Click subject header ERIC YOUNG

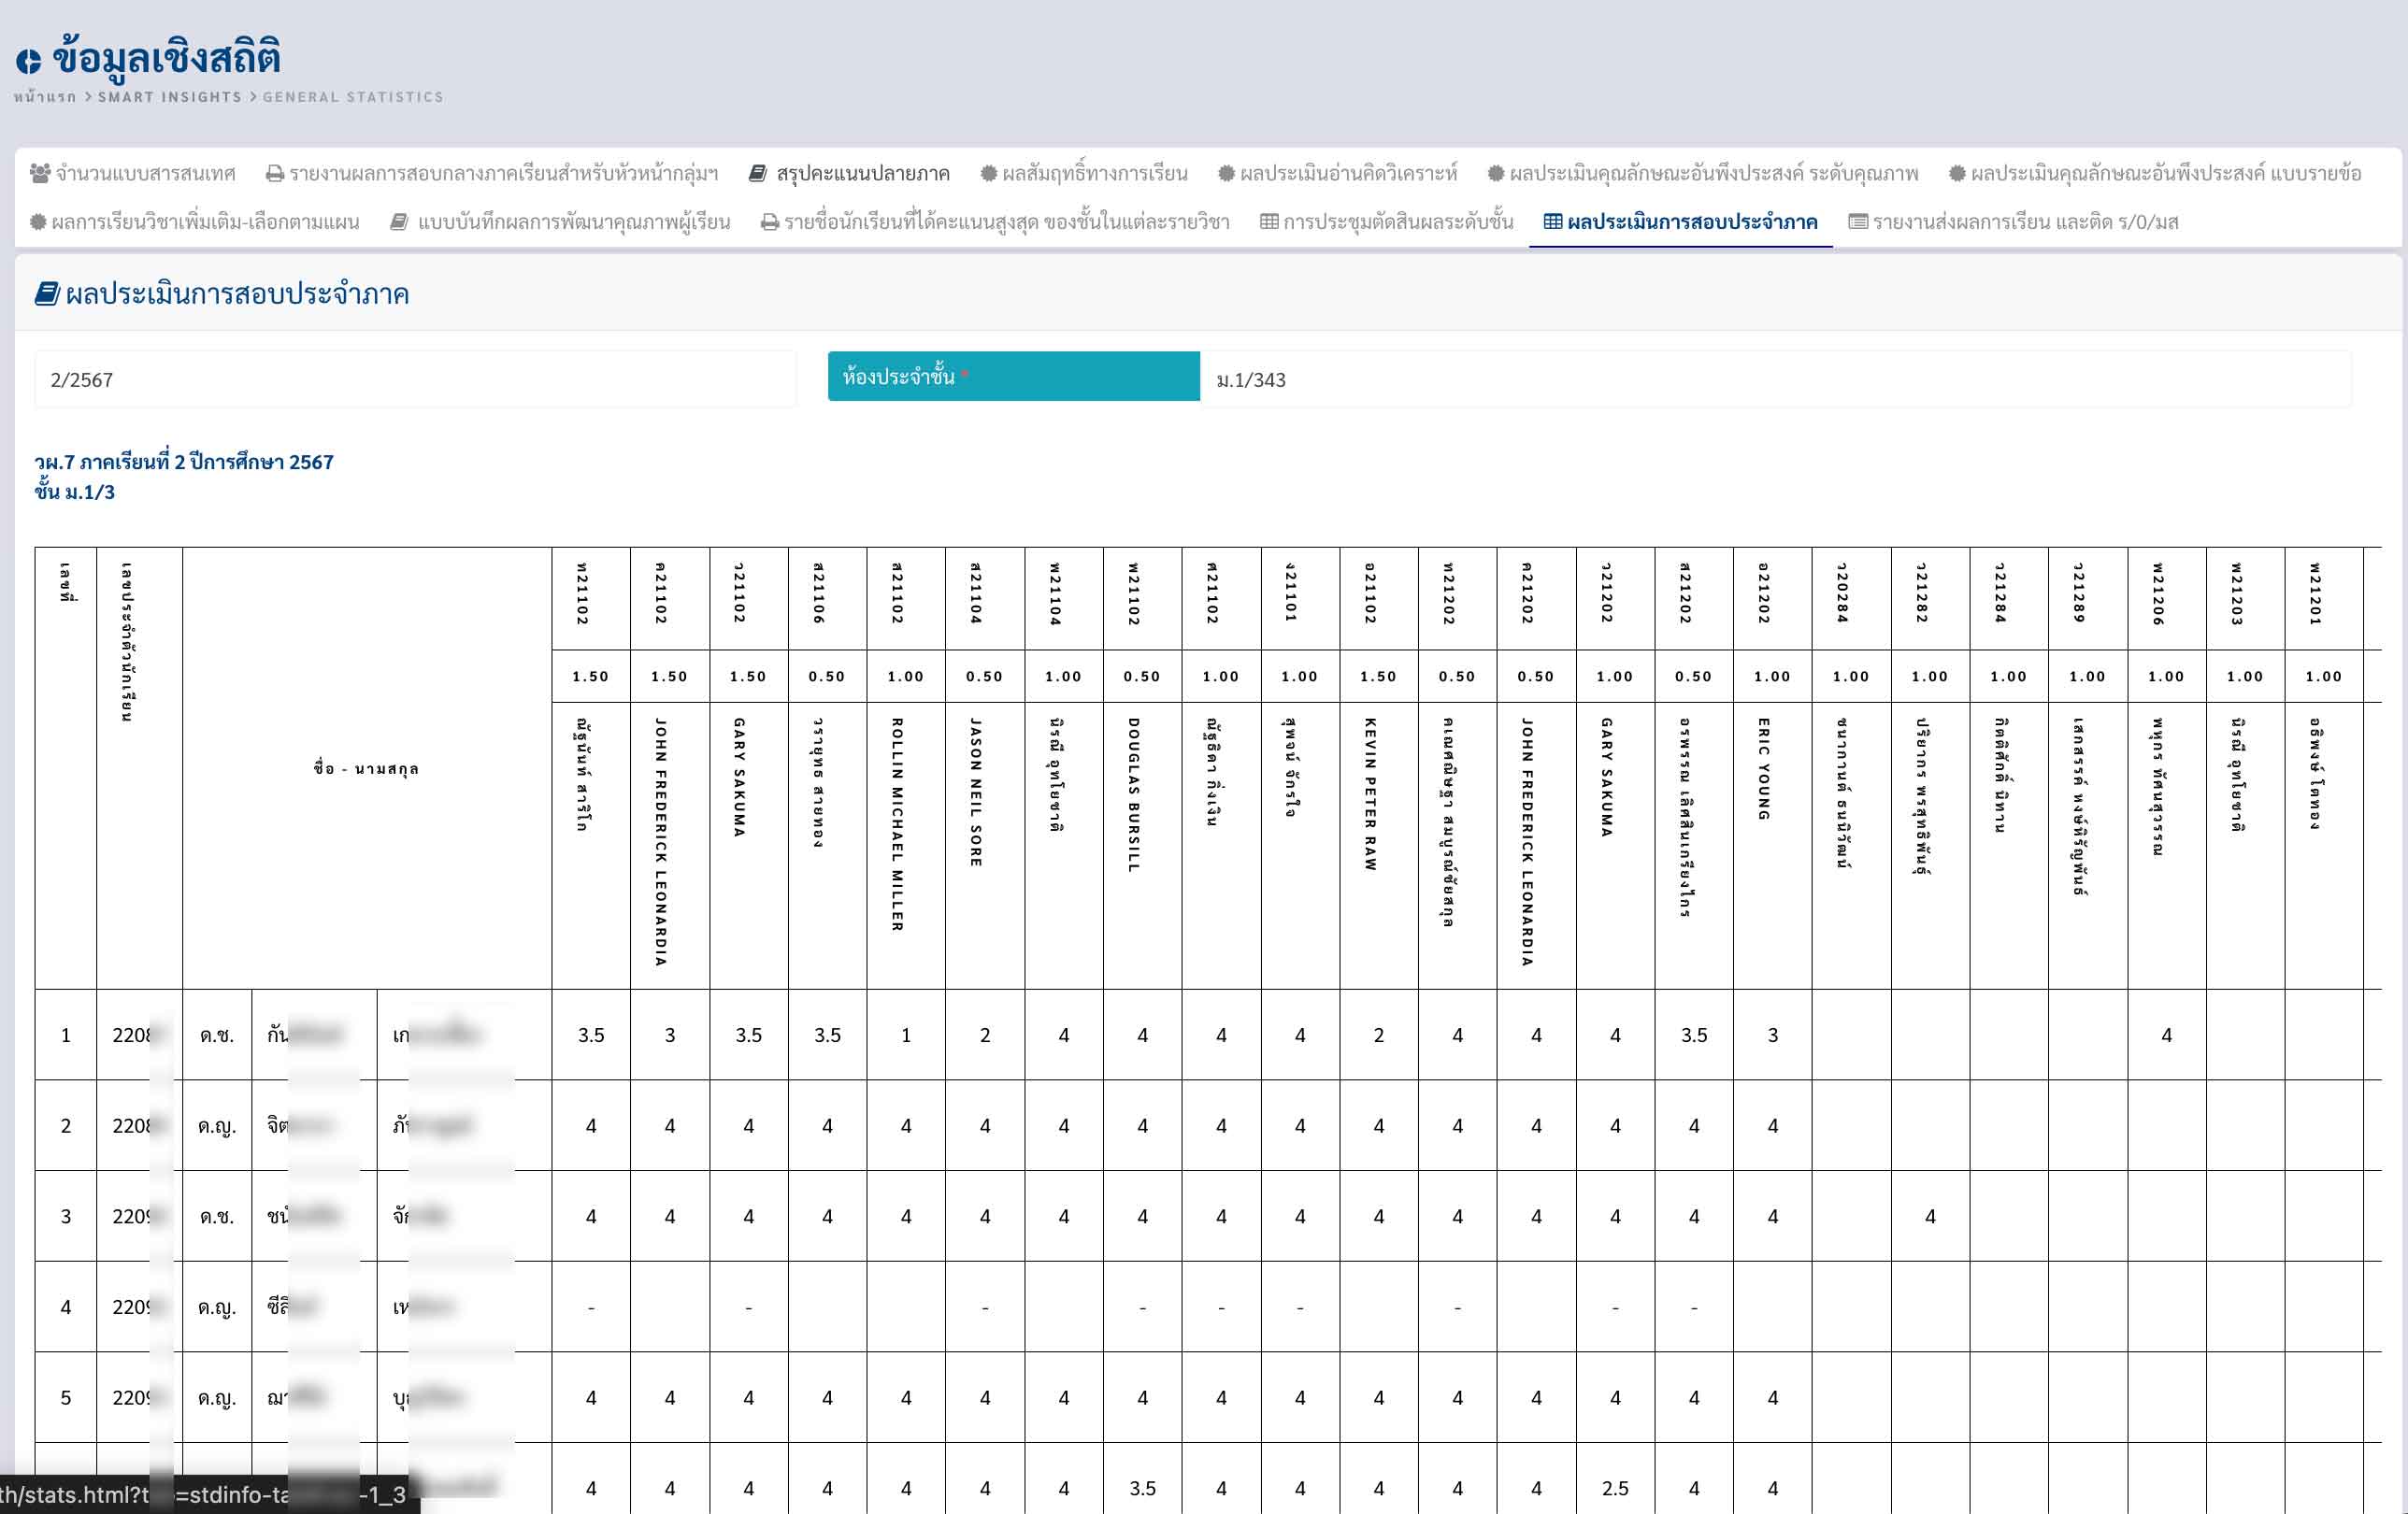click(1764, 769)
